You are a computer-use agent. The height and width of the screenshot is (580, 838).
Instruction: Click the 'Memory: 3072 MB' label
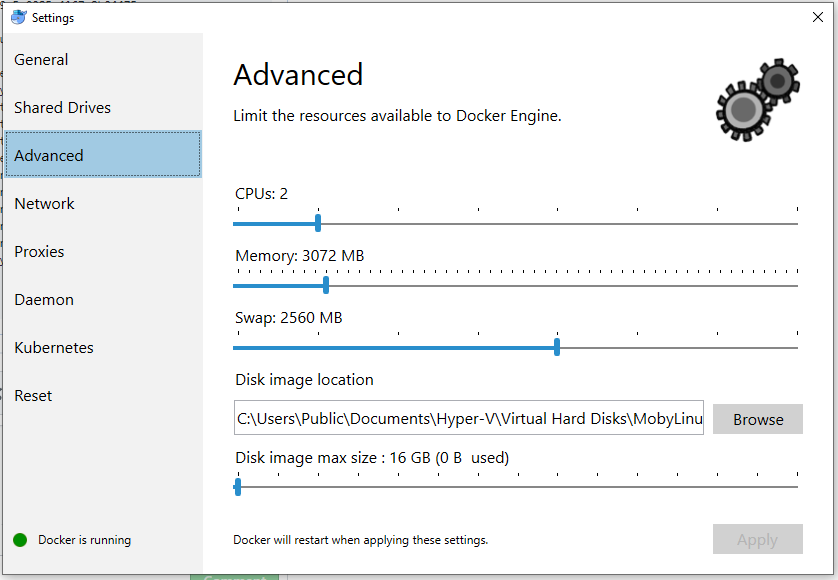coord(300,256)
